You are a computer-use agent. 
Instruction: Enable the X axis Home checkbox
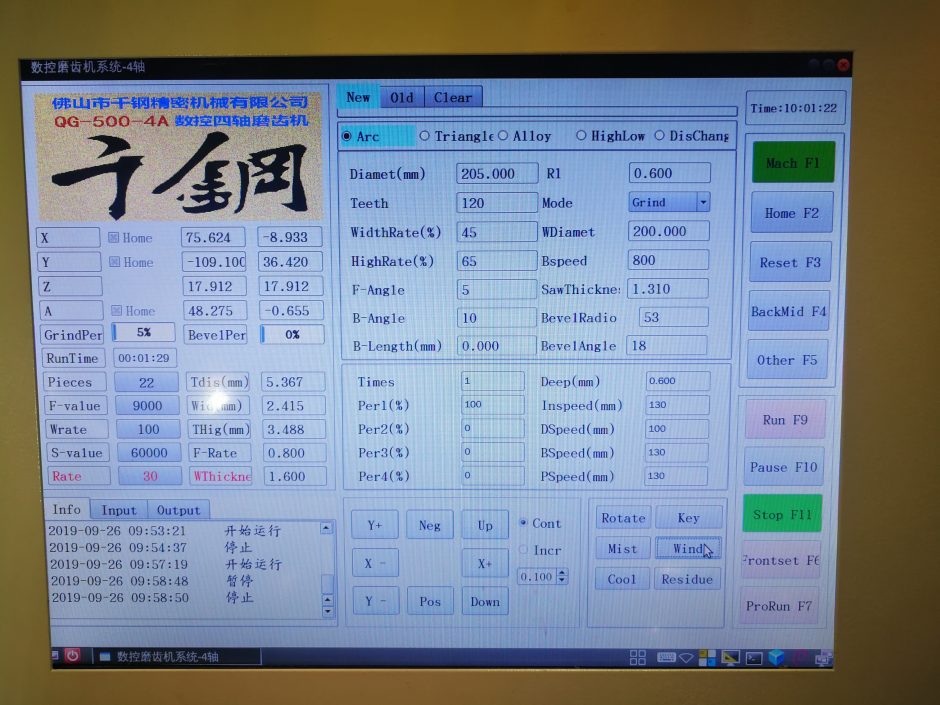(114, 238)
